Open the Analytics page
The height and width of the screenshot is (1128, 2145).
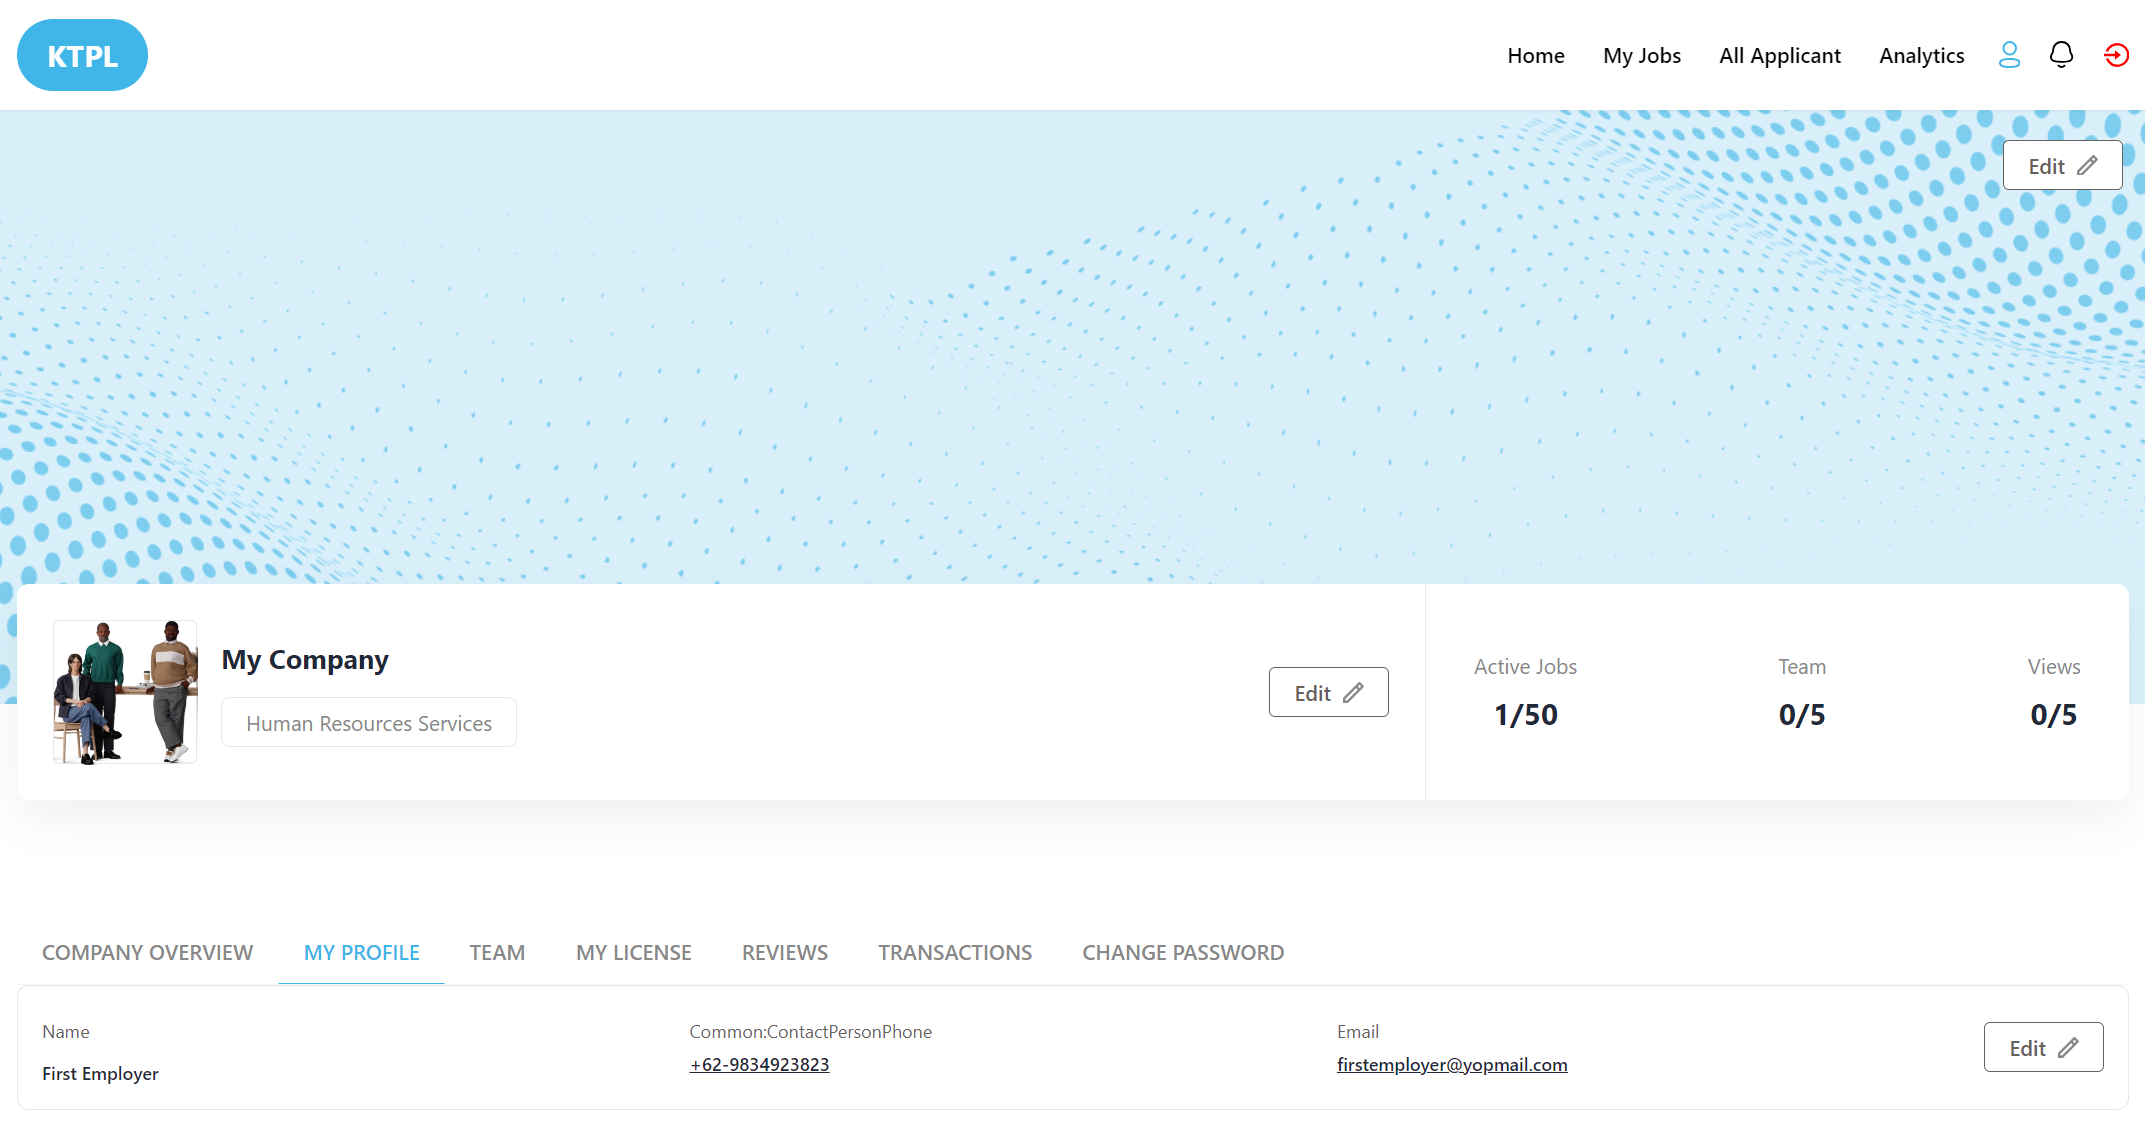coord(1922,56)
